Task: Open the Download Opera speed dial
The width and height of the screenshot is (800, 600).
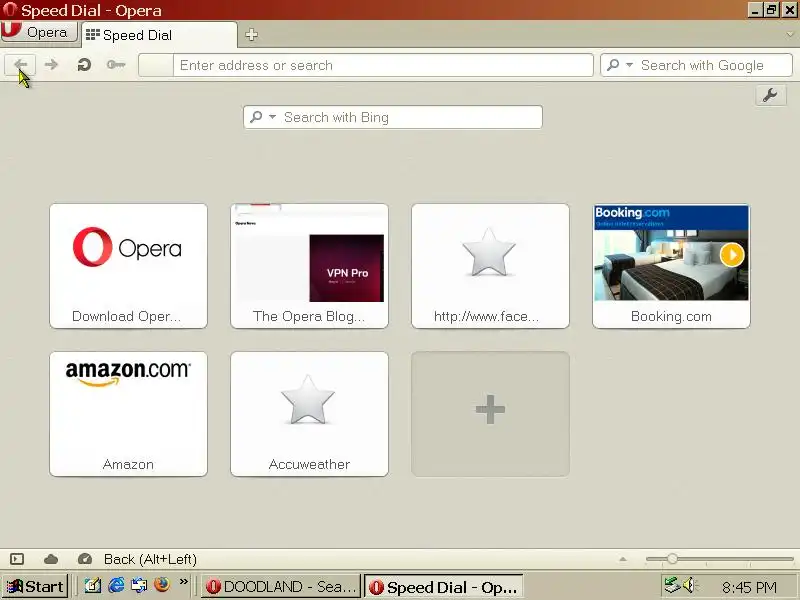Action: point(129,266)
